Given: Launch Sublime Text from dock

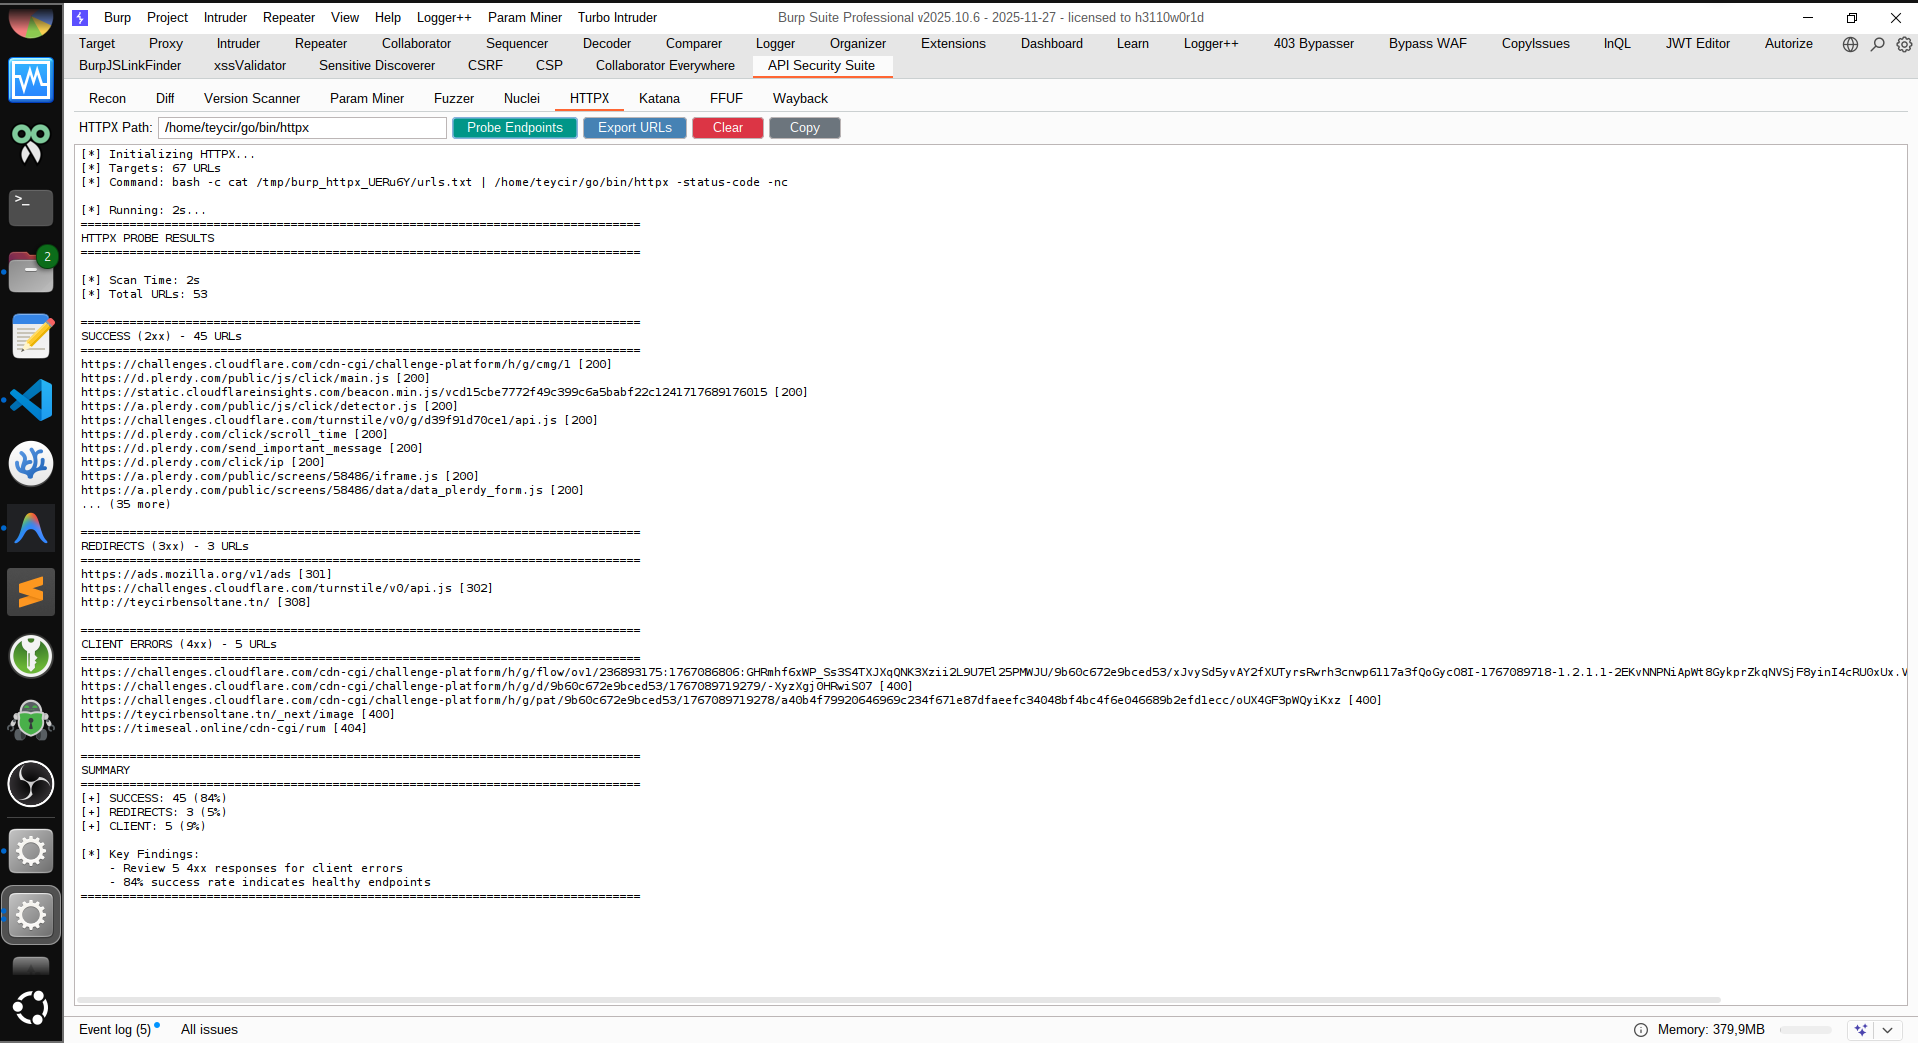Looking at the screenshot, I should (x=31, y=592).
